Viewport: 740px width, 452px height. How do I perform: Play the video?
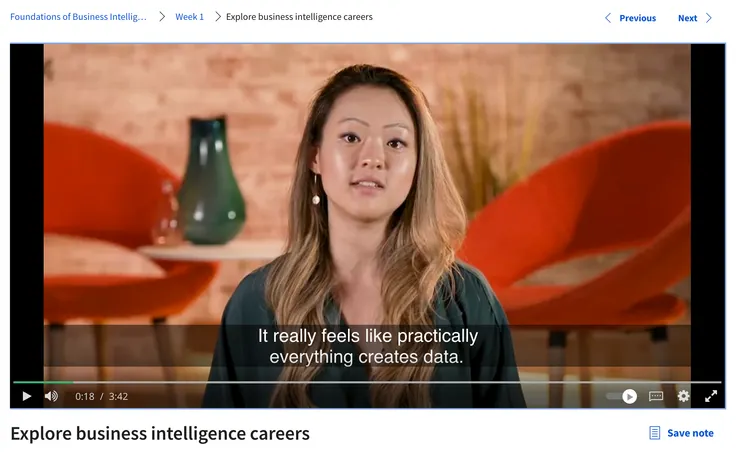pos(27,396)
